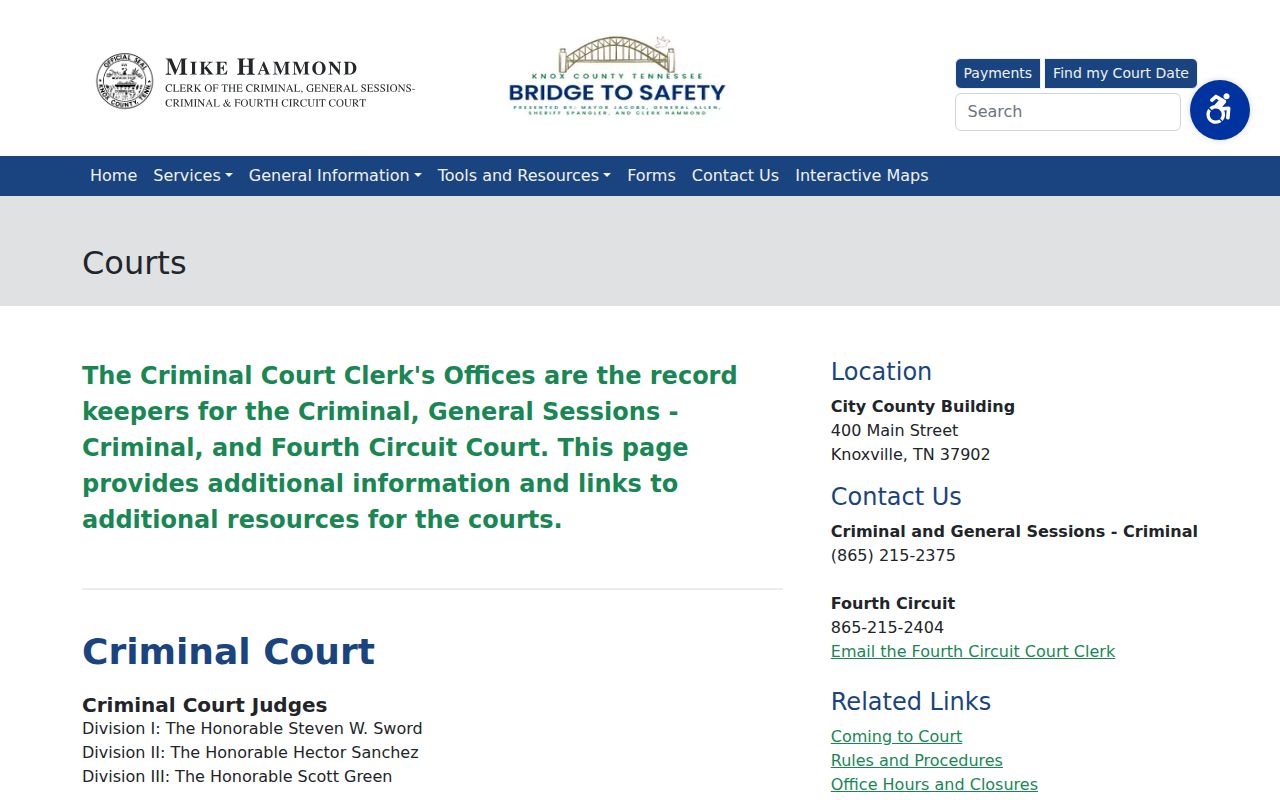Click Division II: Hector Sanchez line

[250, 752]
